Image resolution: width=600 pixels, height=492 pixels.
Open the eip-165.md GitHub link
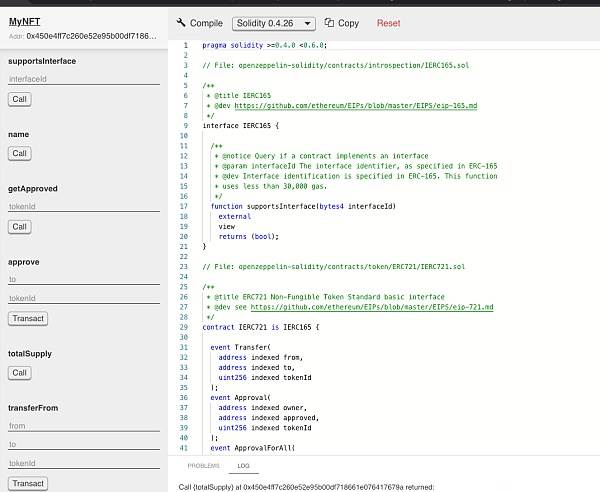tap(356, 106)
